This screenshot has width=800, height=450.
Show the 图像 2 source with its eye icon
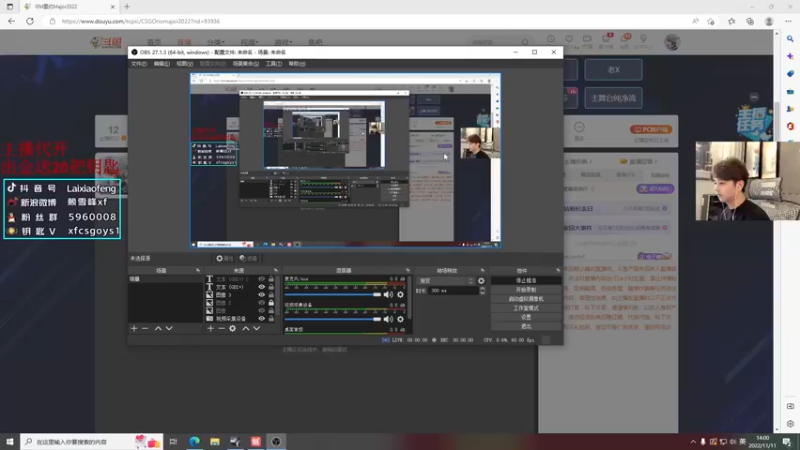[261, 303]
